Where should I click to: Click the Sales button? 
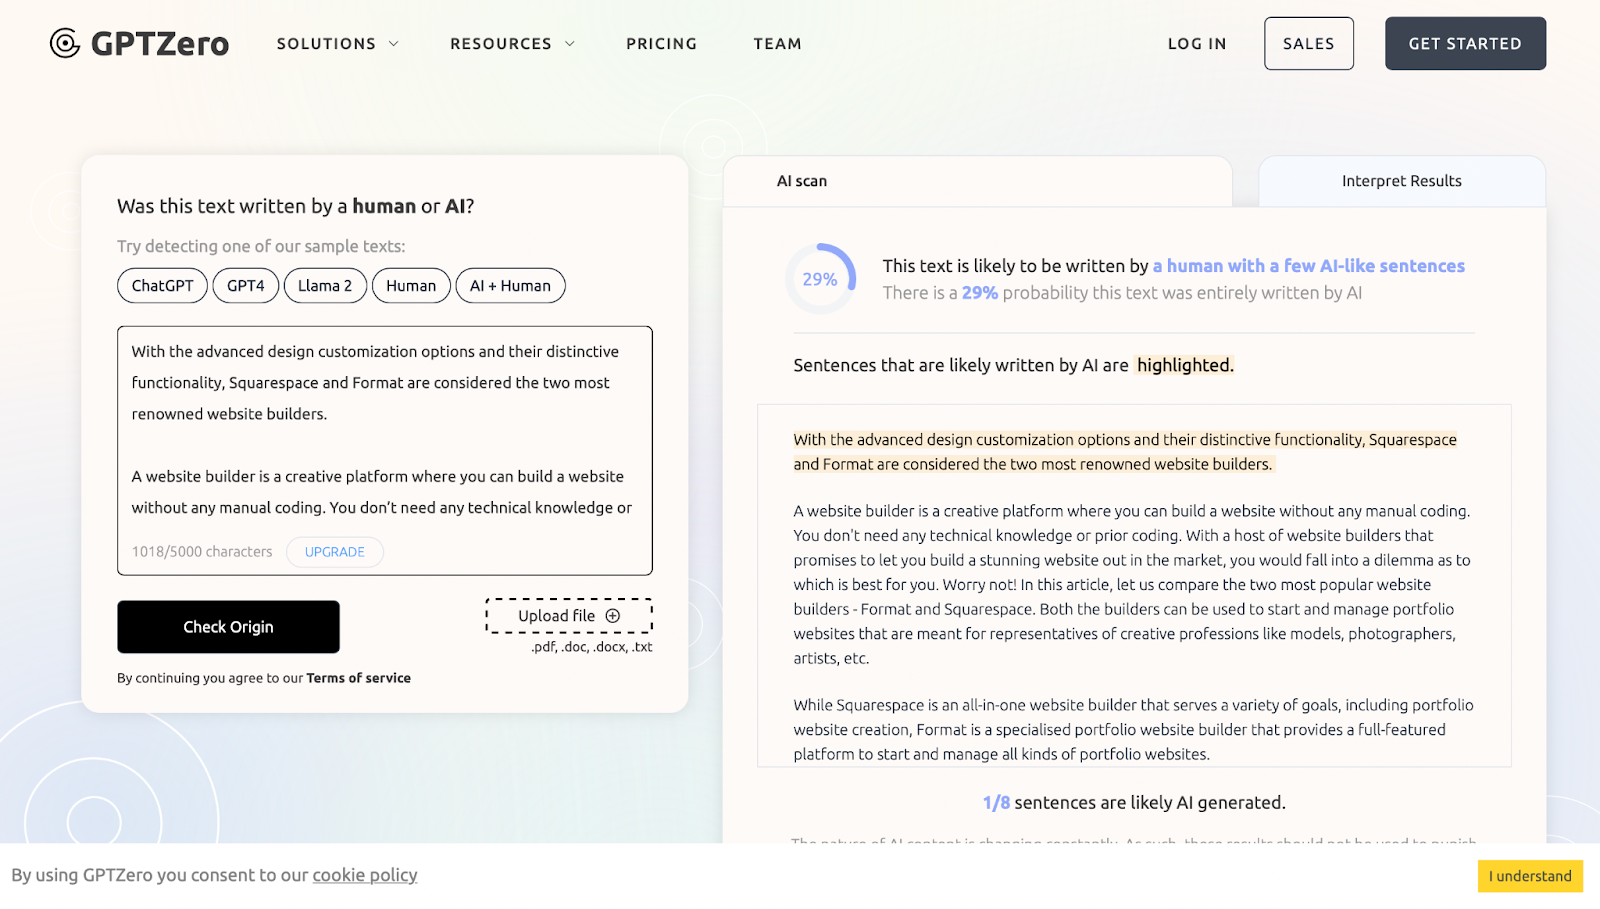(x=1309, y=43)
